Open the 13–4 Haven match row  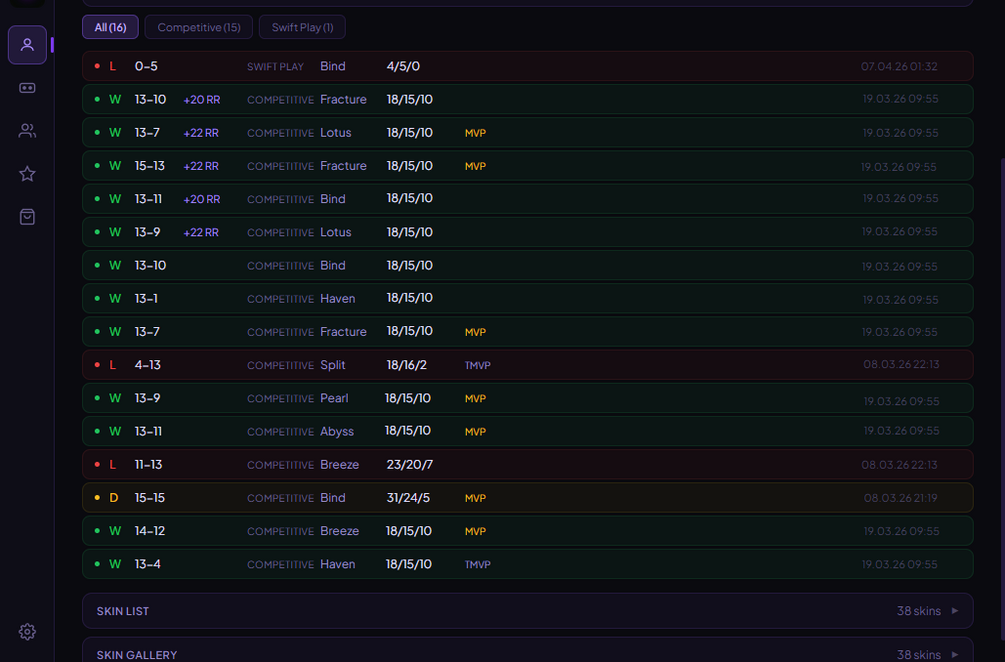coord(527,564)
